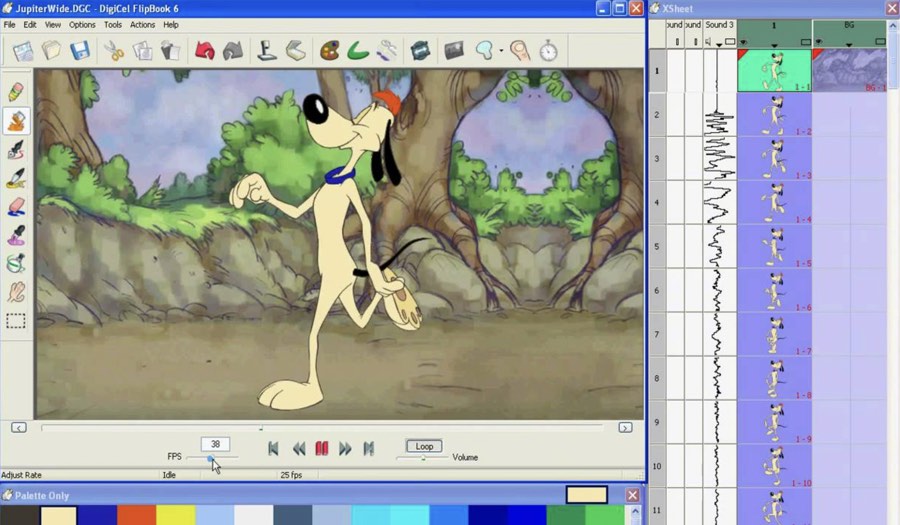This screenshot has height=525, width=900.
Task: Open the Sound 3 column dropdown arrow
Action: pyautogui.click(x=718, y=43)
